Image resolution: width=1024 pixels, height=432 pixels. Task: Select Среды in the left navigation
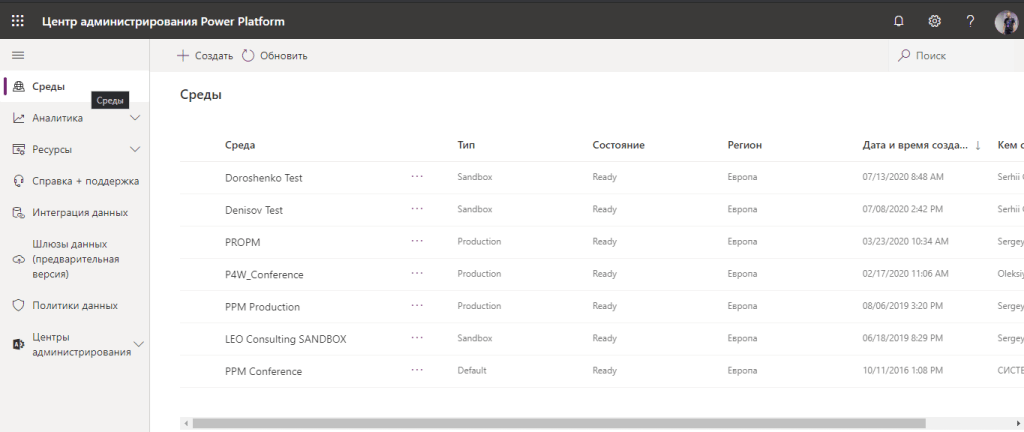click(48, 87)
